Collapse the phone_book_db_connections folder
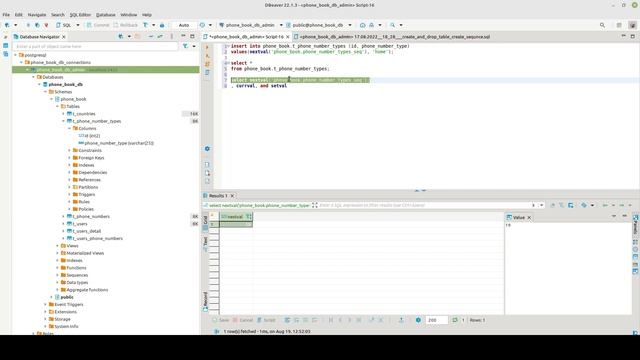 pos(22,62)
